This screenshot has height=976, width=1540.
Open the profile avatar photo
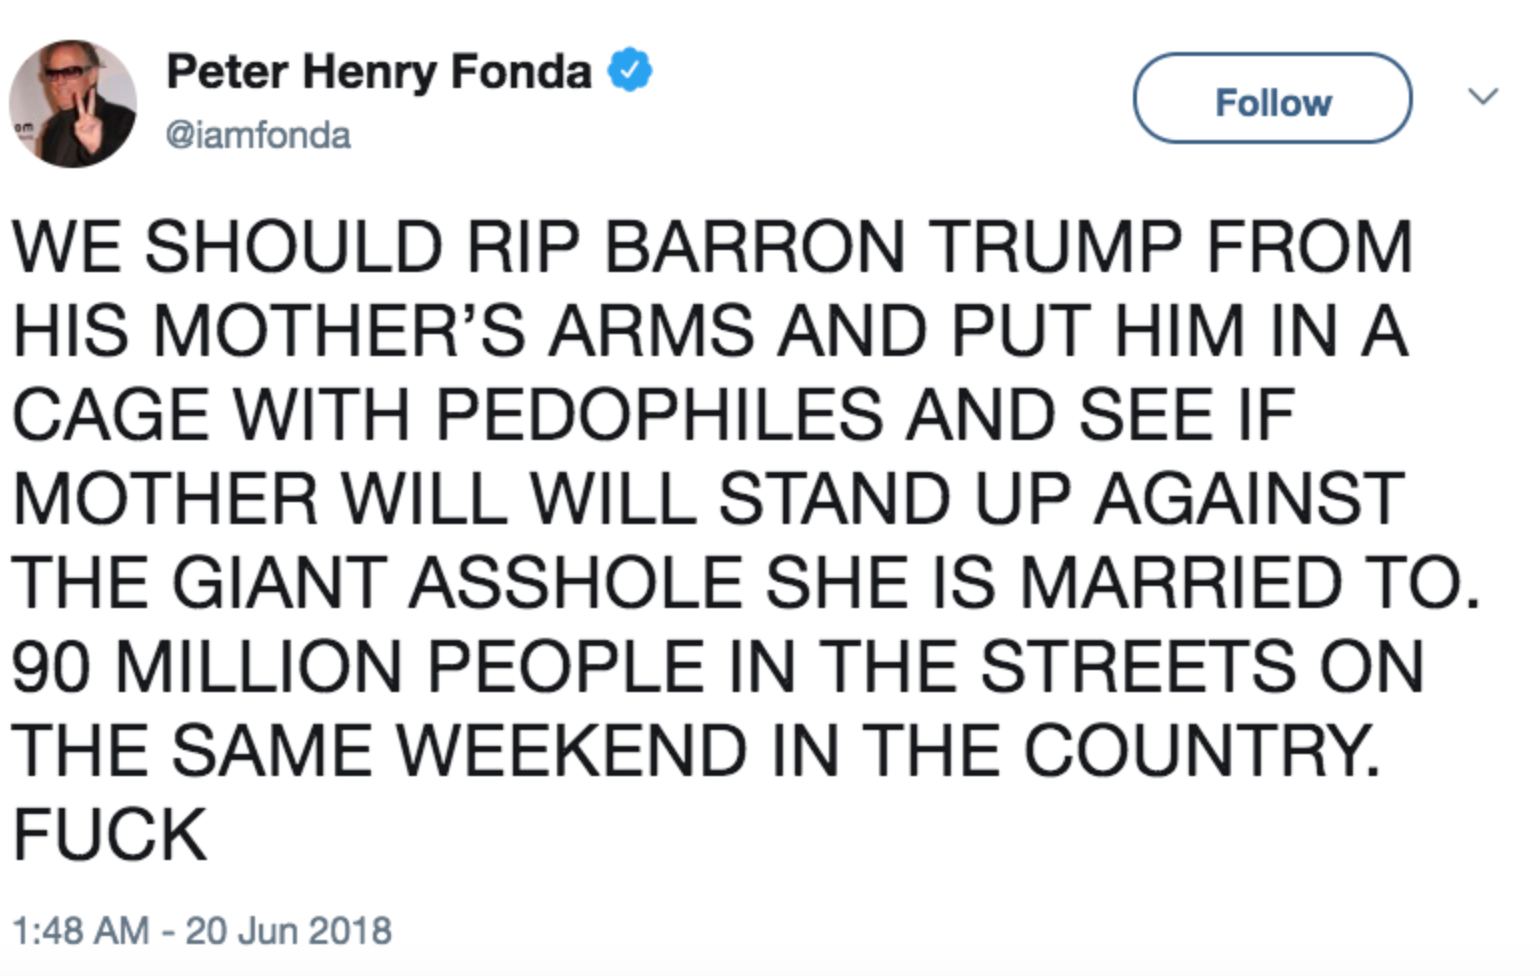73,103
